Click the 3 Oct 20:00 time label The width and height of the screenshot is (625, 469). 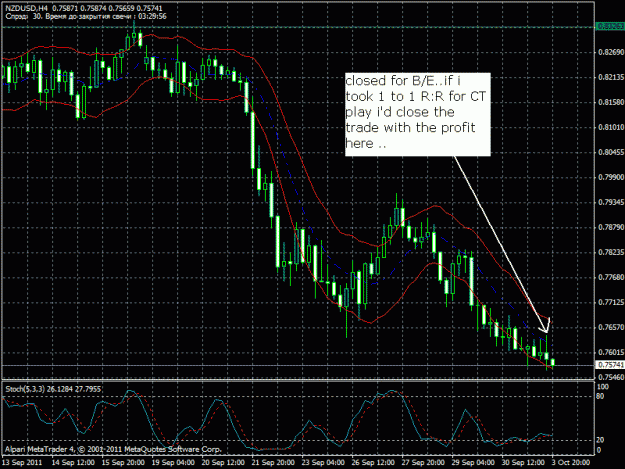tap(571, 462)
